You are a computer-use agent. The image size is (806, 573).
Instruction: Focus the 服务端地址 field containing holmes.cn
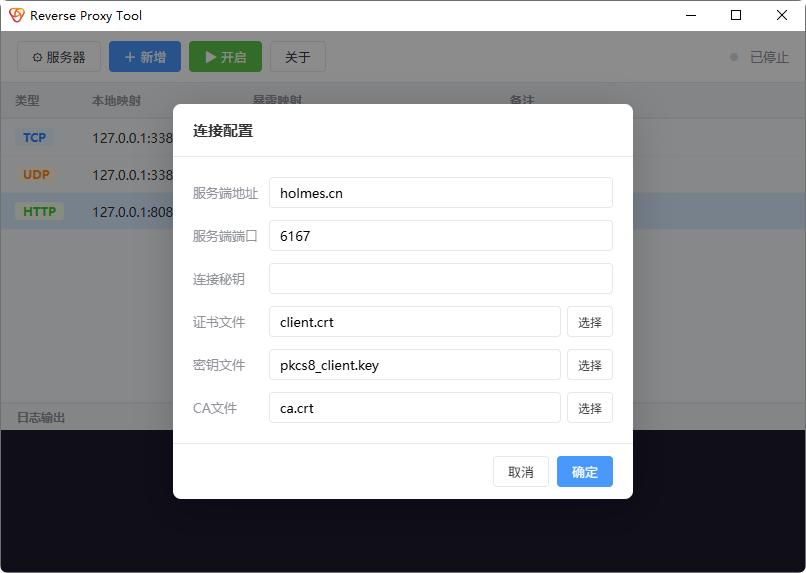pos(441,193)
